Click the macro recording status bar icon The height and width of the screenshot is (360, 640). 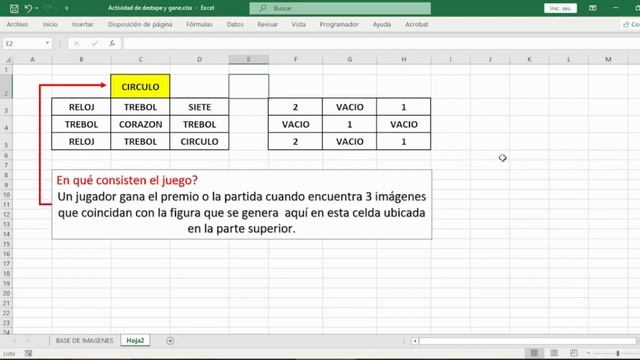28,353
